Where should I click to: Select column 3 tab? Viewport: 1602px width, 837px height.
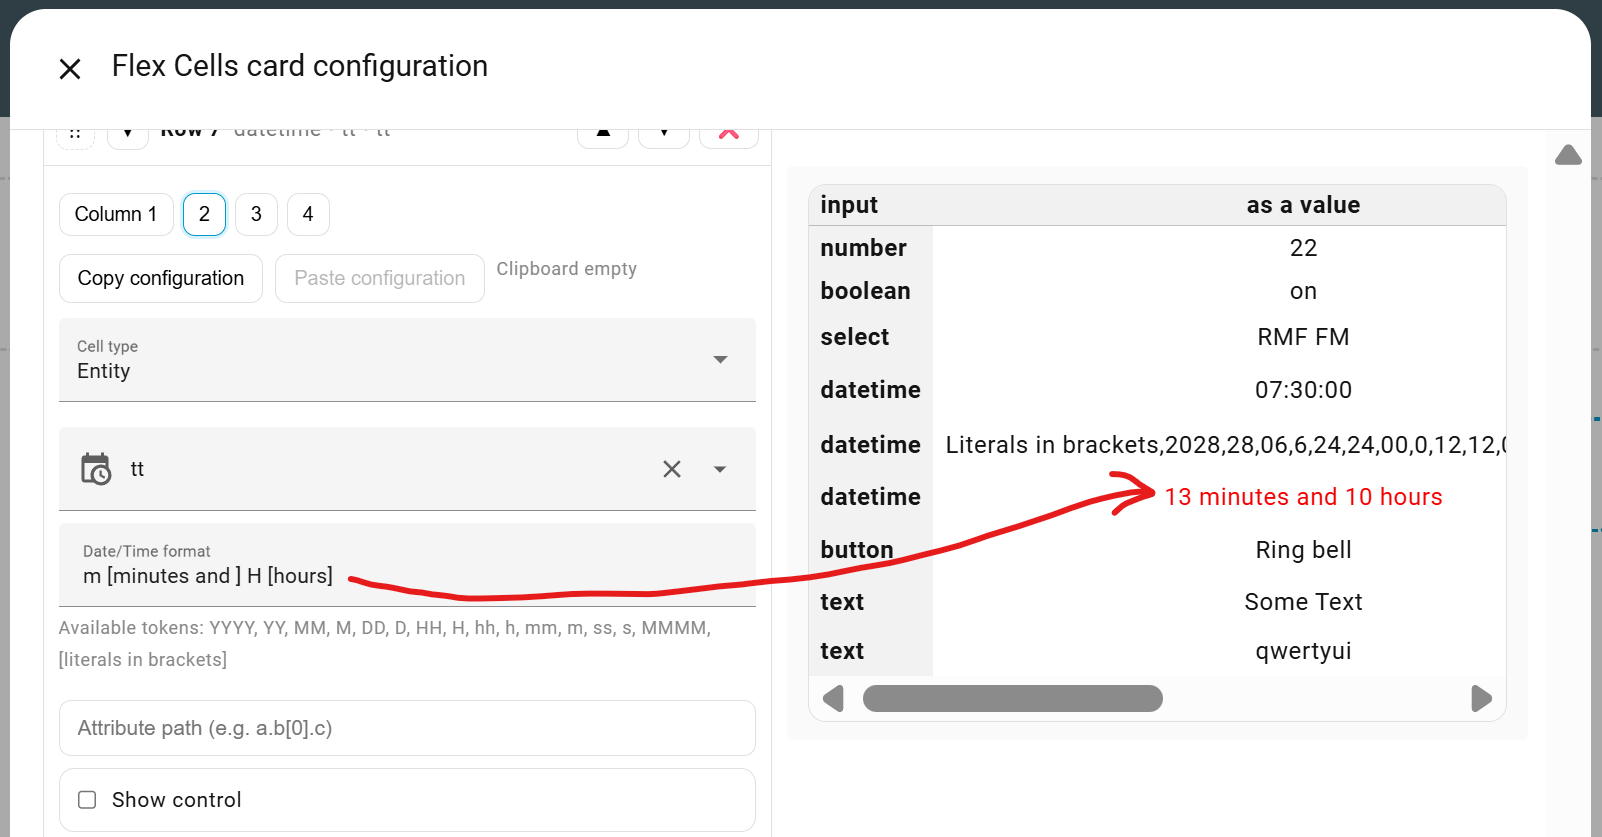(256, 214)
